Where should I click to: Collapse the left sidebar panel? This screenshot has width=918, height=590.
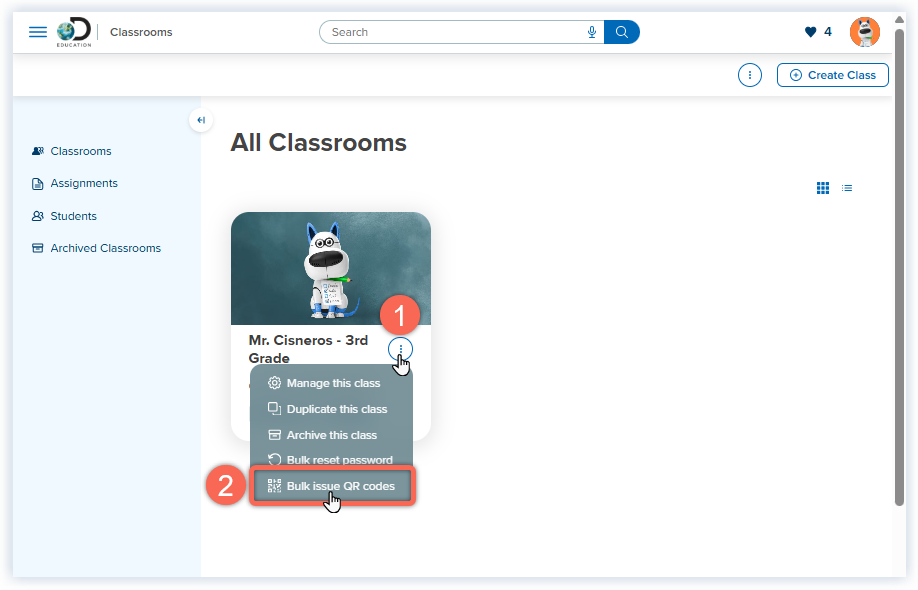tap(200, 119)
